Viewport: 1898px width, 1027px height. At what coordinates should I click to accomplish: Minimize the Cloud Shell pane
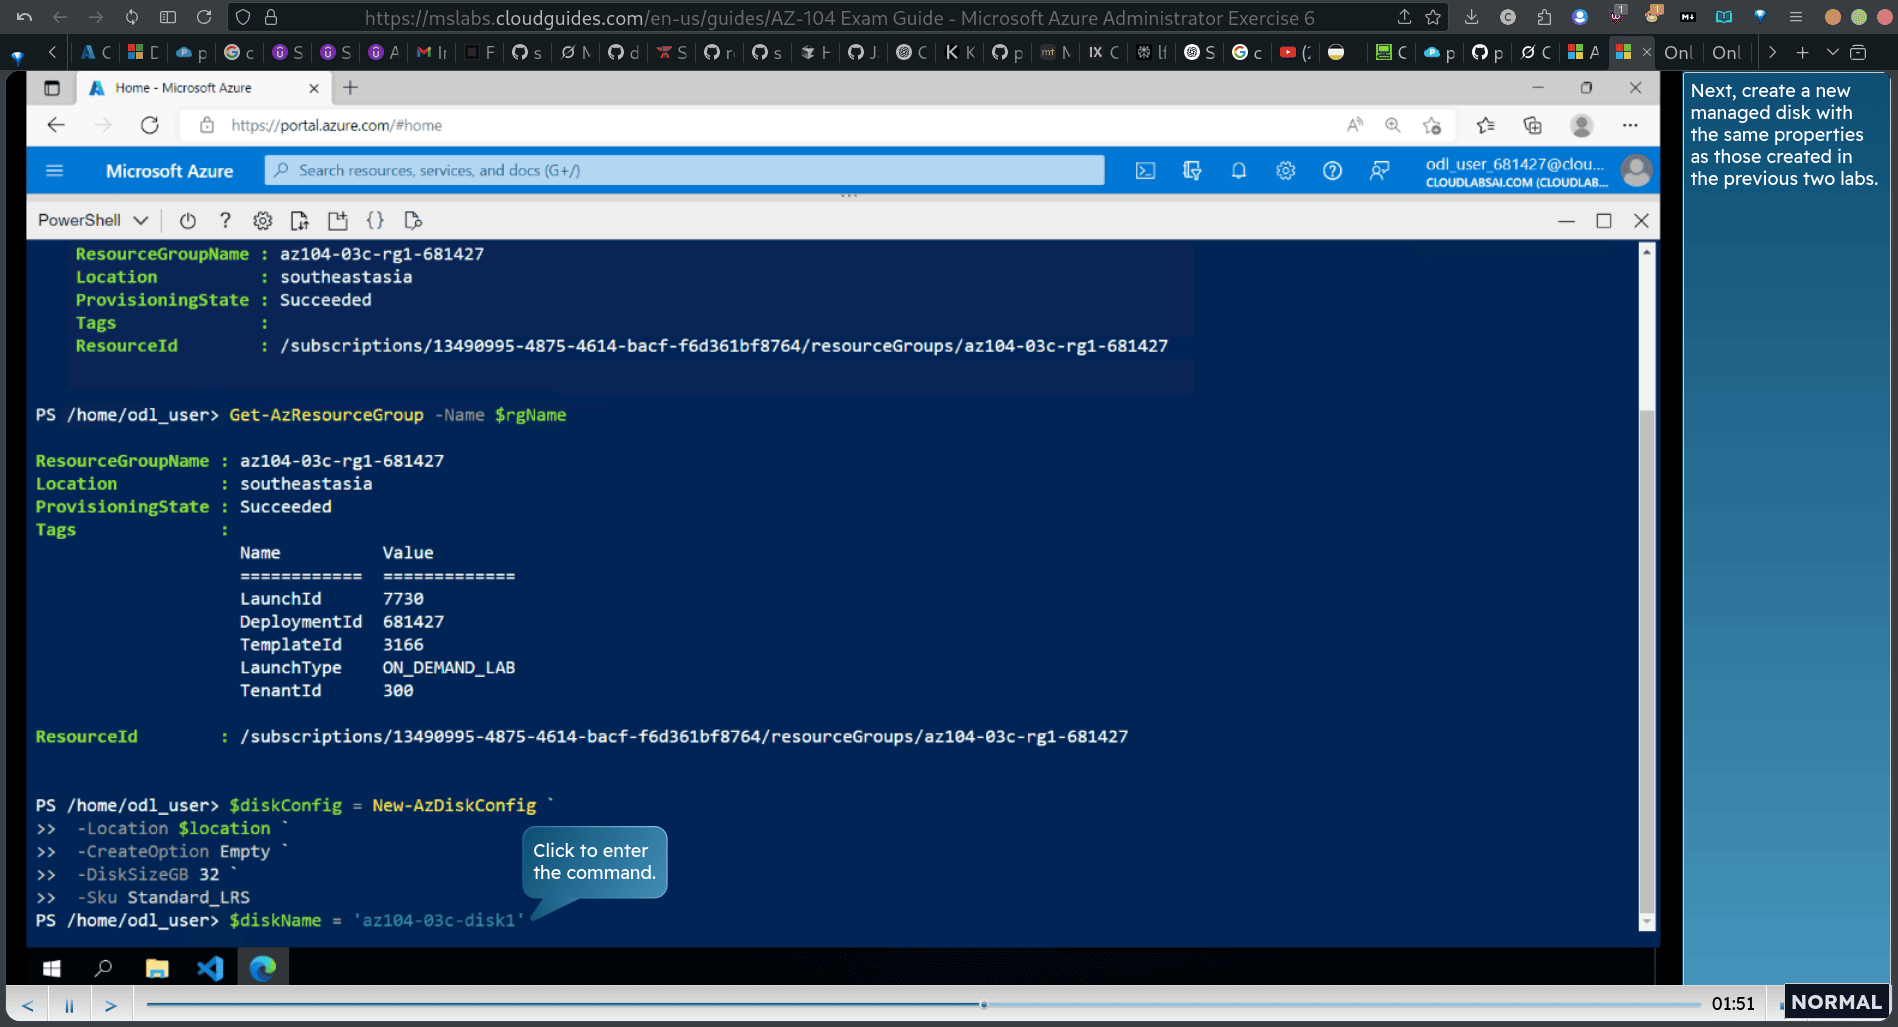[1566, 221]
